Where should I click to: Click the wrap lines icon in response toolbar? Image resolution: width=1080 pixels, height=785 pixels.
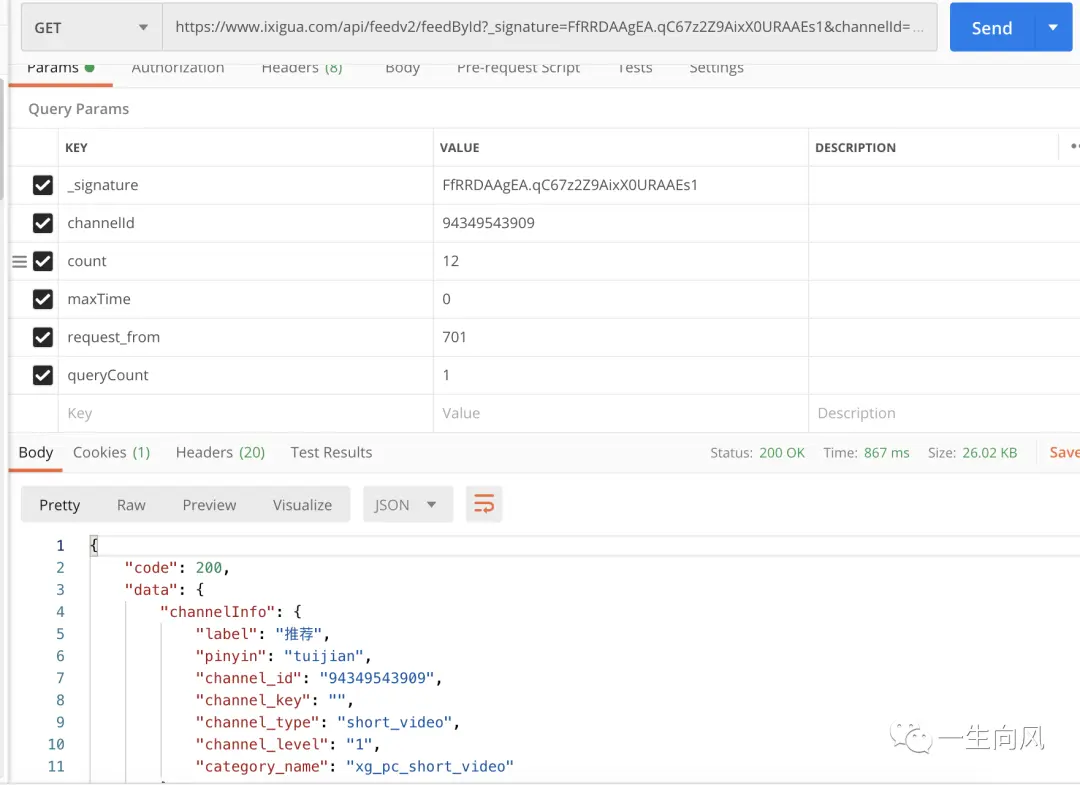tap(484, 505)
